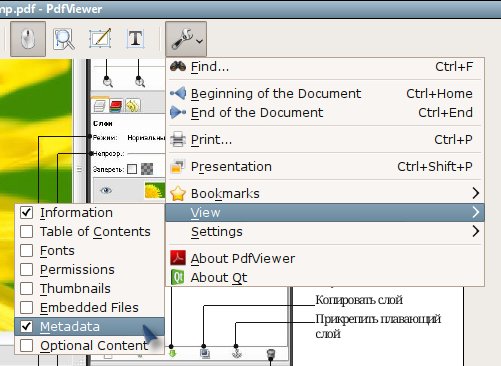Click the red channels tab icon in document image
This screenshot has width=501, height=366.
116,106
